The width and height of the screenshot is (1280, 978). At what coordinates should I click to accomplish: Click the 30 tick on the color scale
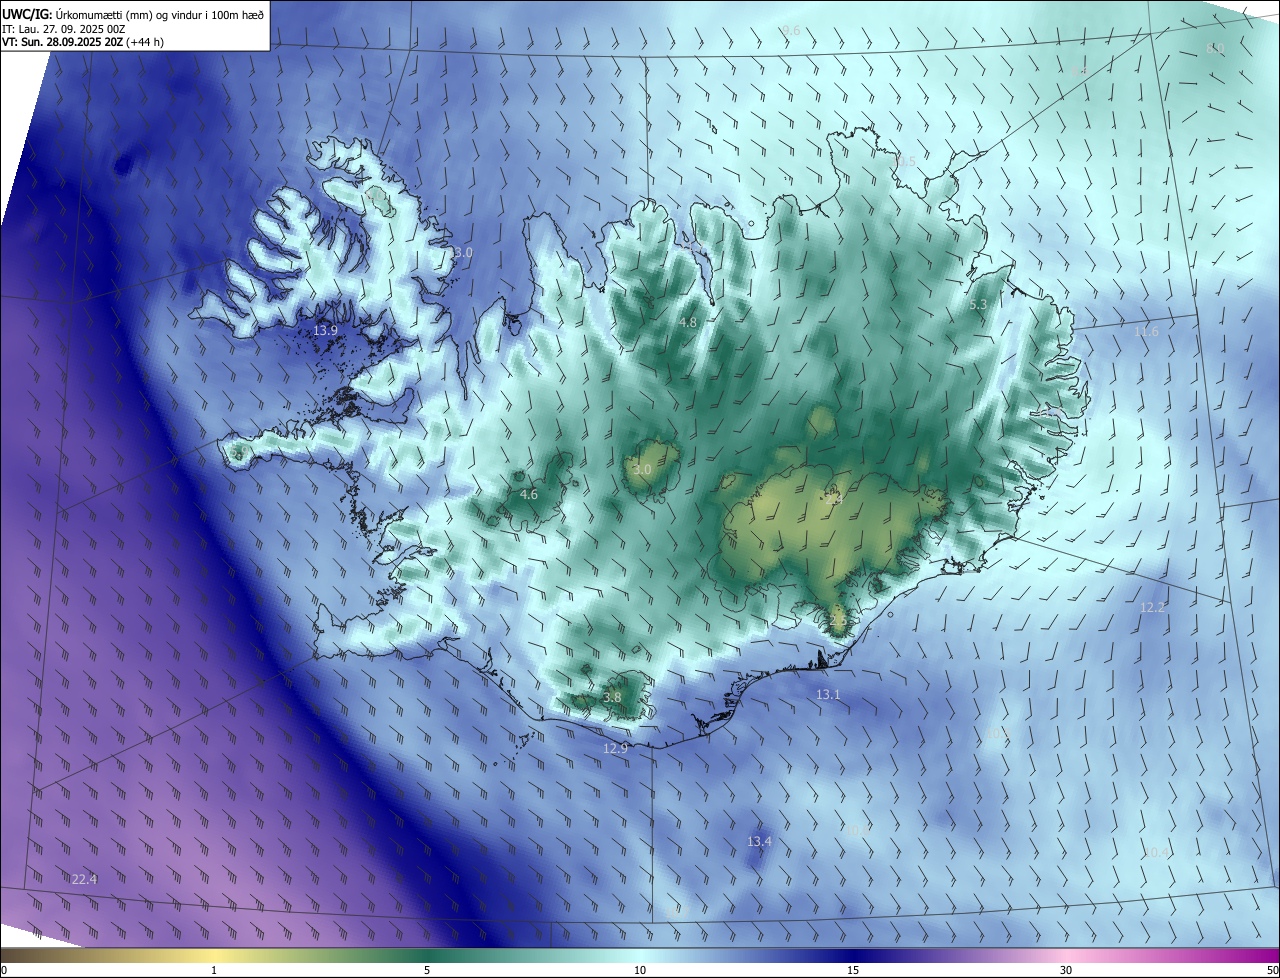(x=1066, y=971)
